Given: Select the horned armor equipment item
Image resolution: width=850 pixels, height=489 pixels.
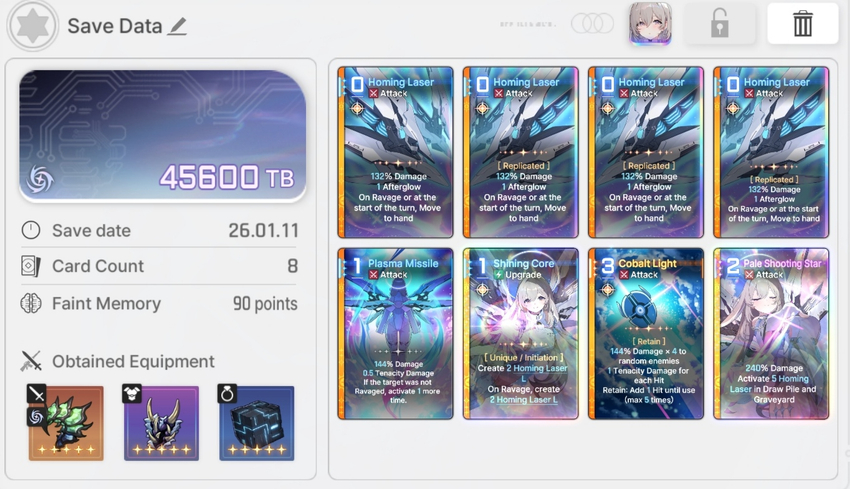Looking at the screenshot, I should pos(161,423).
